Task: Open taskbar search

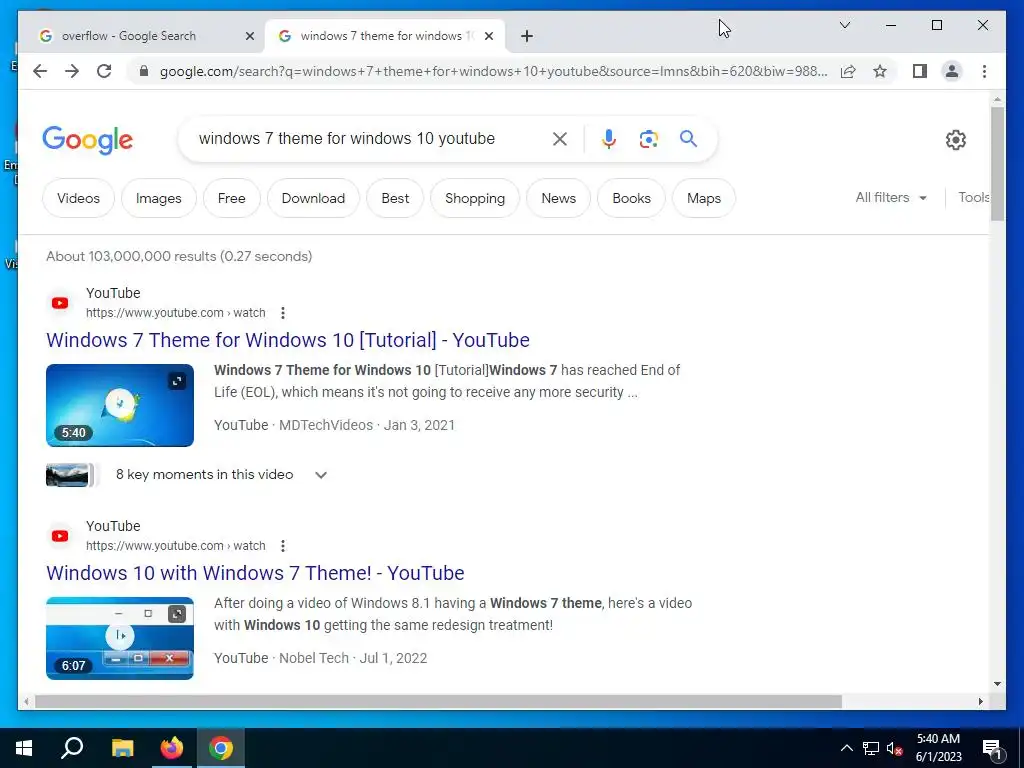Action: coord(72,748)
